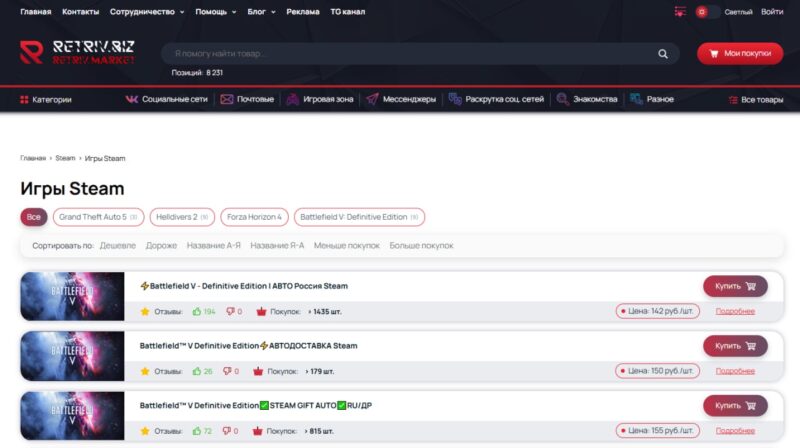Screen dimensions: 800x448
Task: Open TG канал link
Action: 347,12
